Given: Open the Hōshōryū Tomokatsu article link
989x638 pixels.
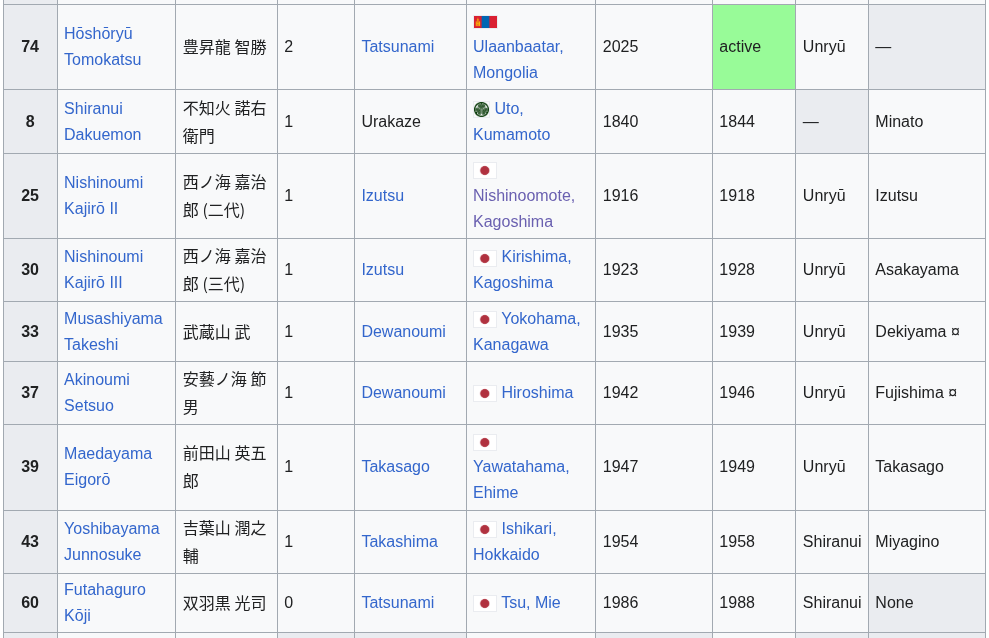Looking at the screenshot, I should [x=102, y=46].
